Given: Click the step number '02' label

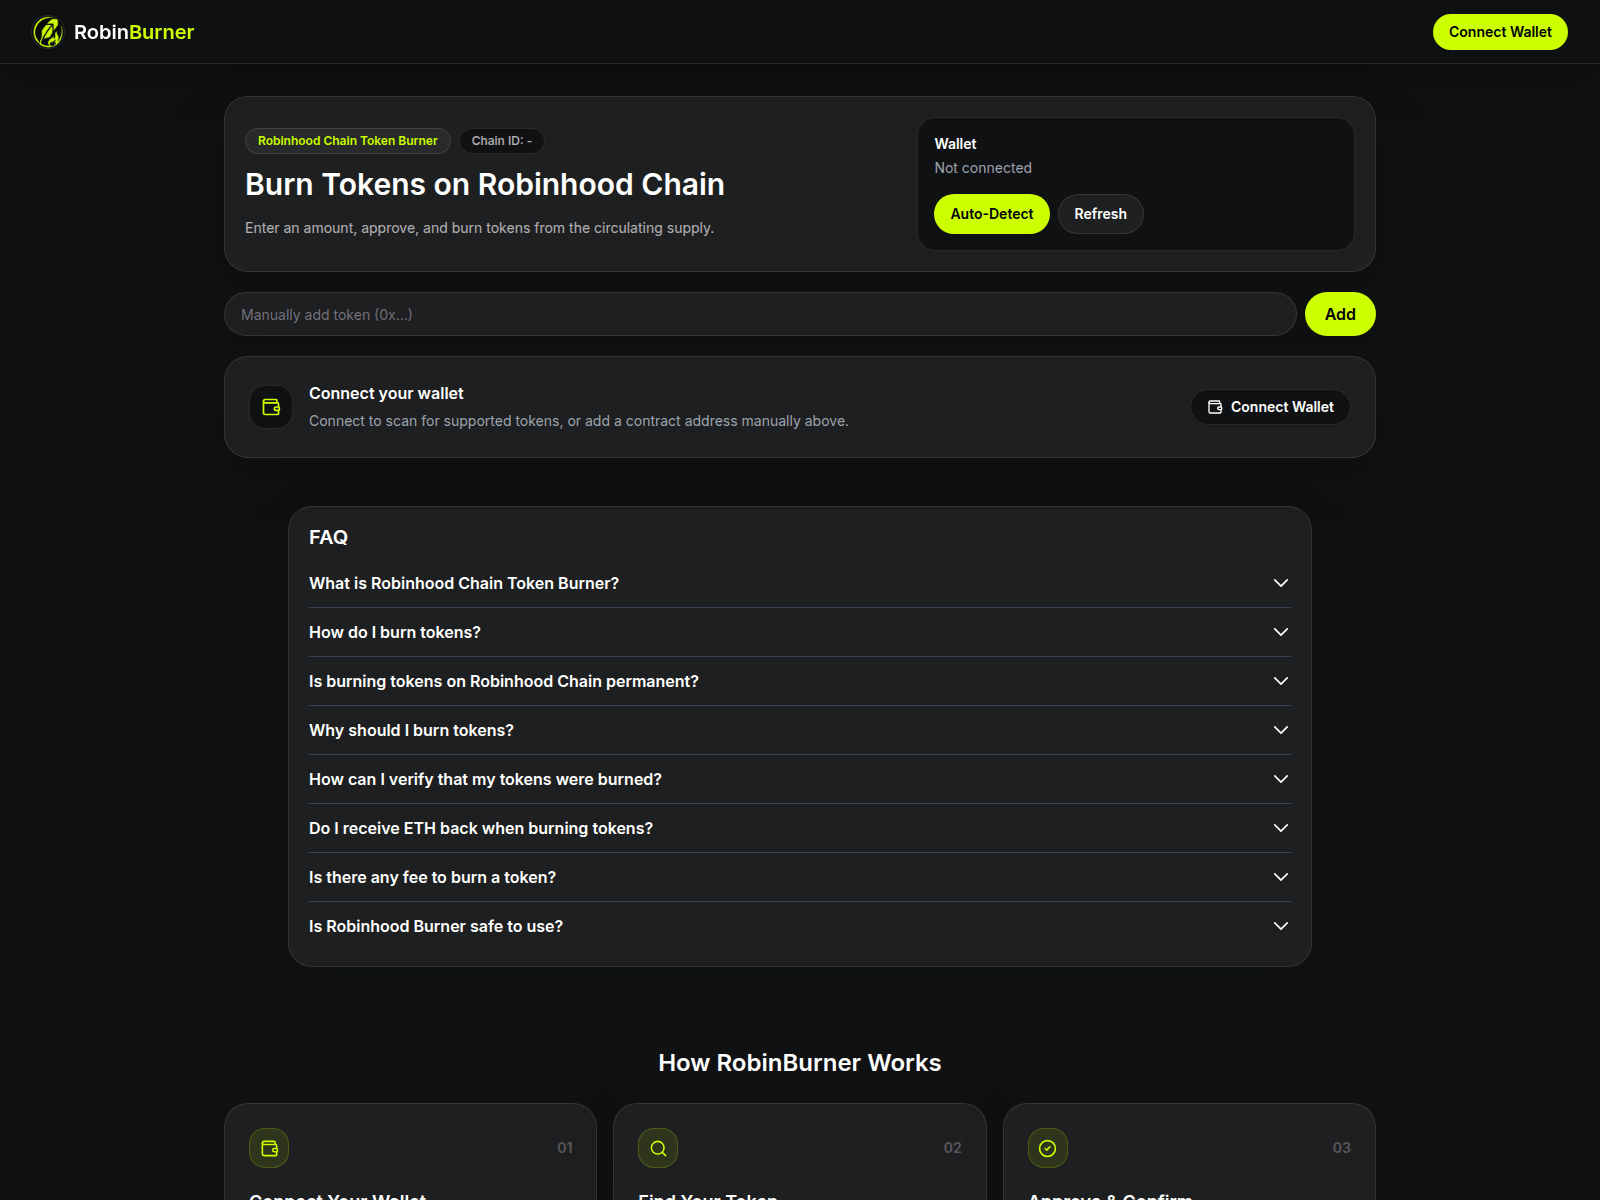Looking at the screenshot, I should [953, 1148].
